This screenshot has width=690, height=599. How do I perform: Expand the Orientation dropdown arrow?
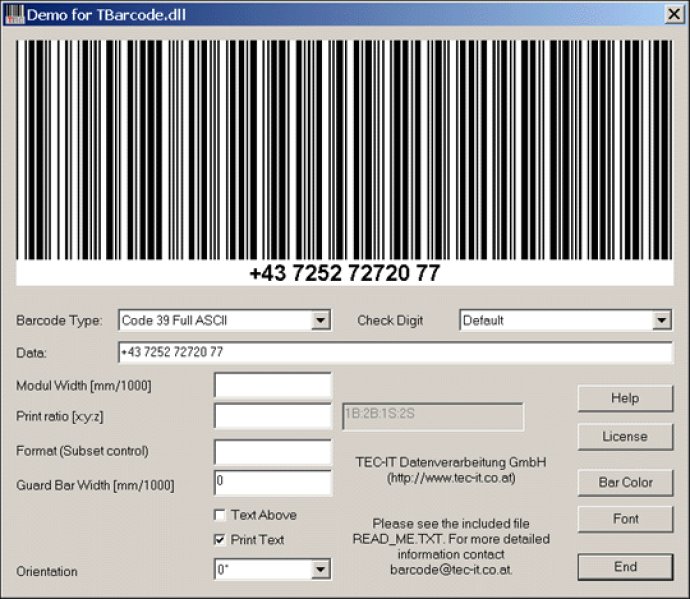point(320,569)
